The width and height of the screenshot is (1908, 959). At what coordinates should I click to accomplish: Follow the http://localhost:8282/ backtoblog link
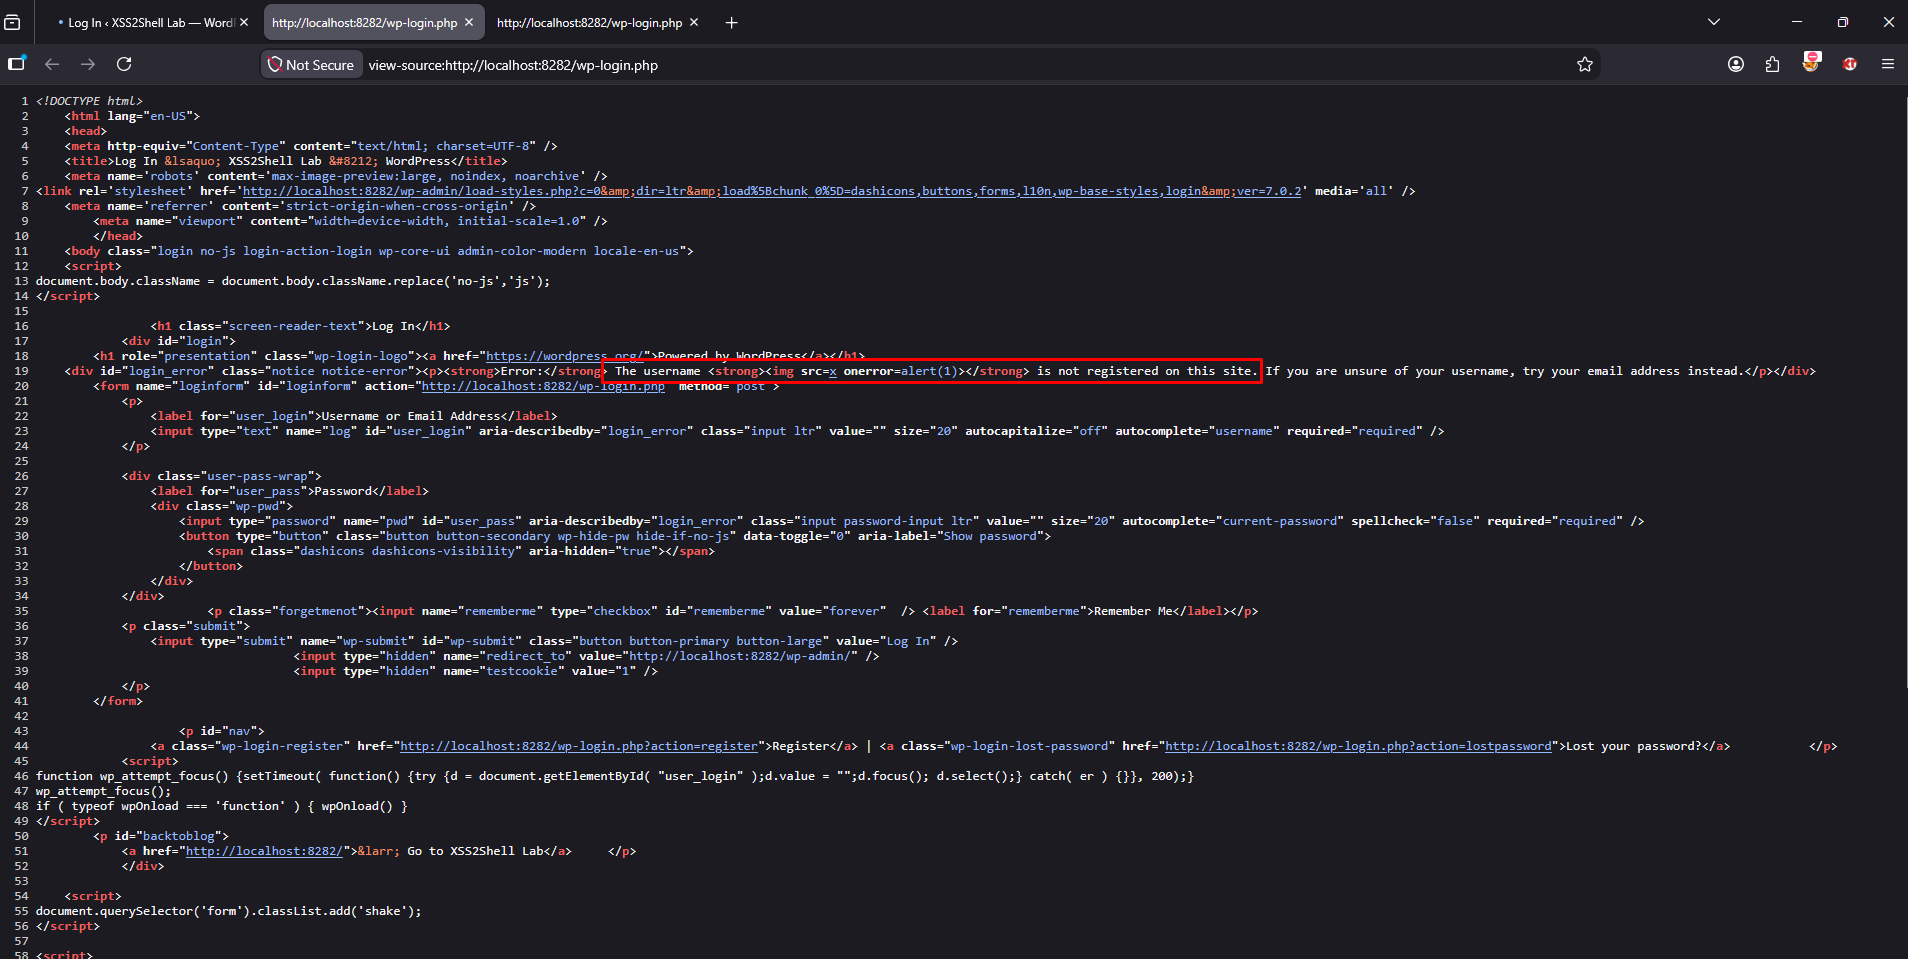264,851
